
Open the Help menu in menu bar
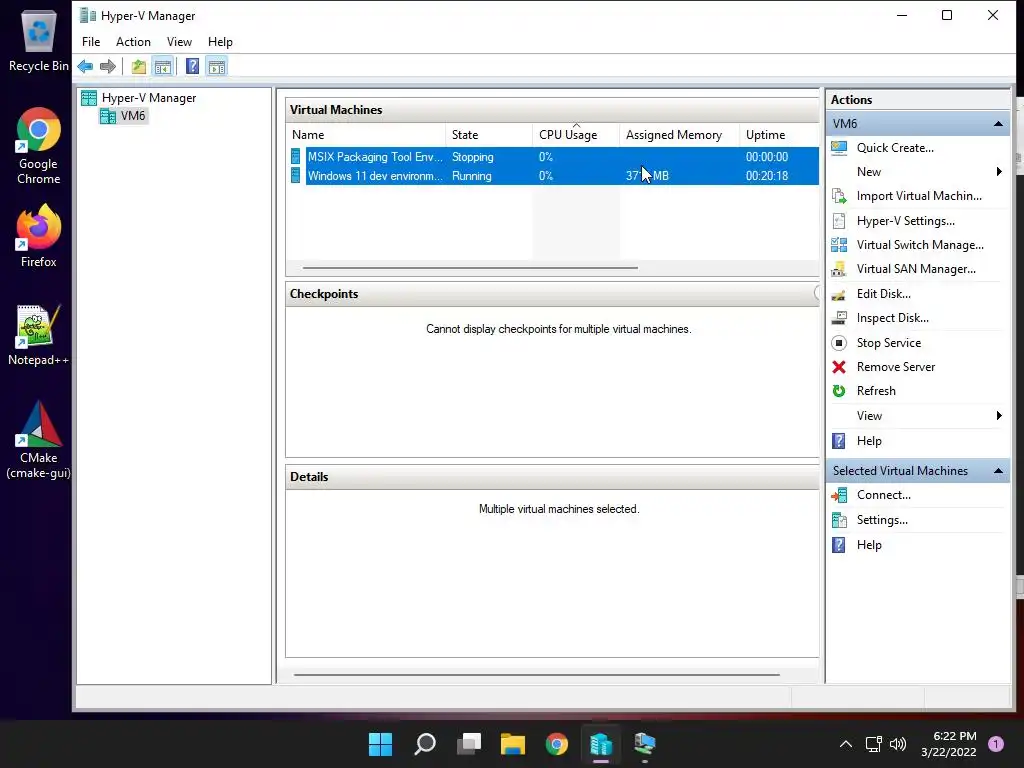220,42
